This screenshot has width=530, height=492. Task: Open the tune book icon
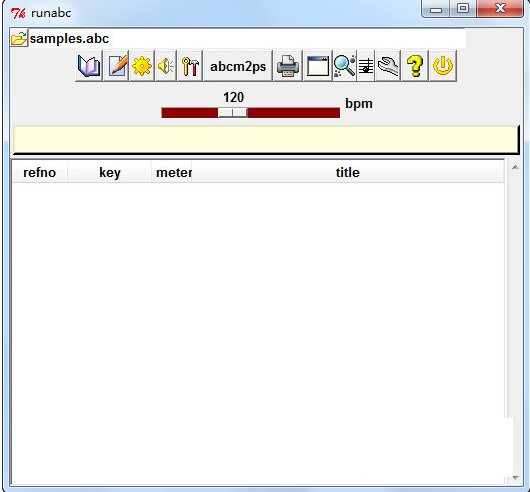[89, 66]
